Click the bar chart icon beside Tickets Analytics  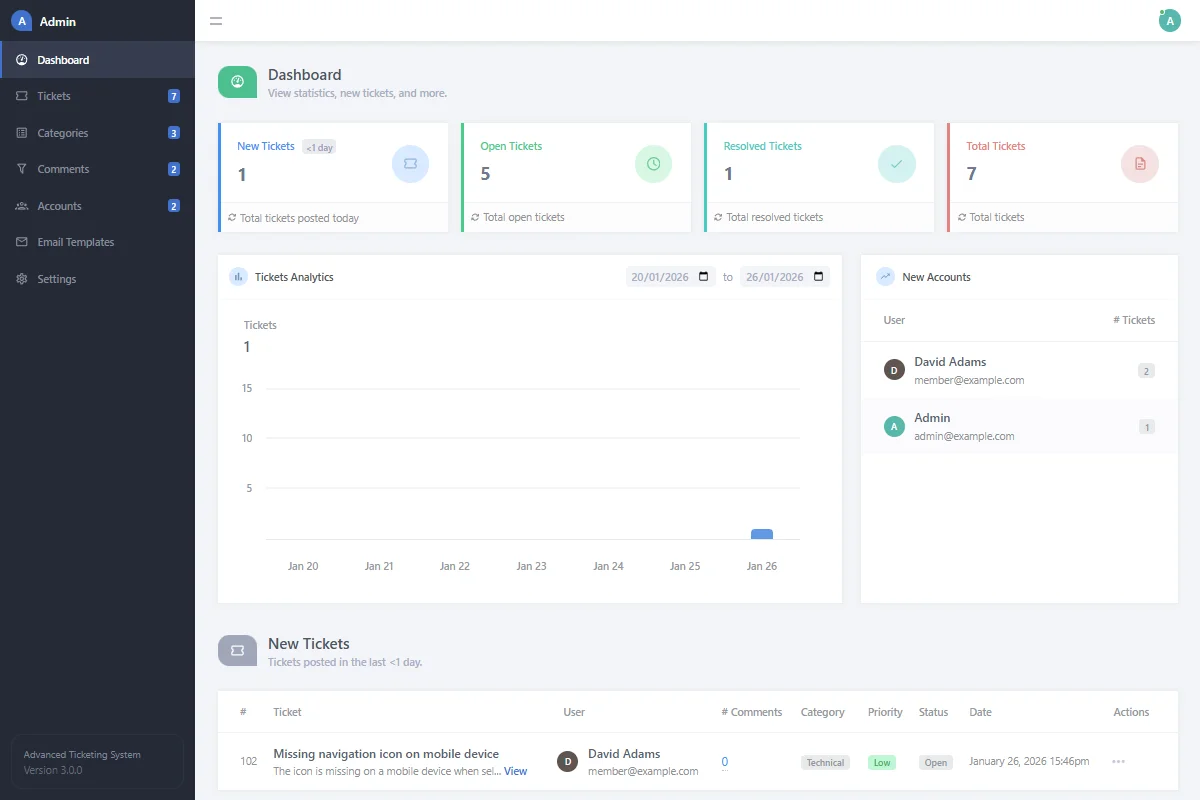pos(238,277)
